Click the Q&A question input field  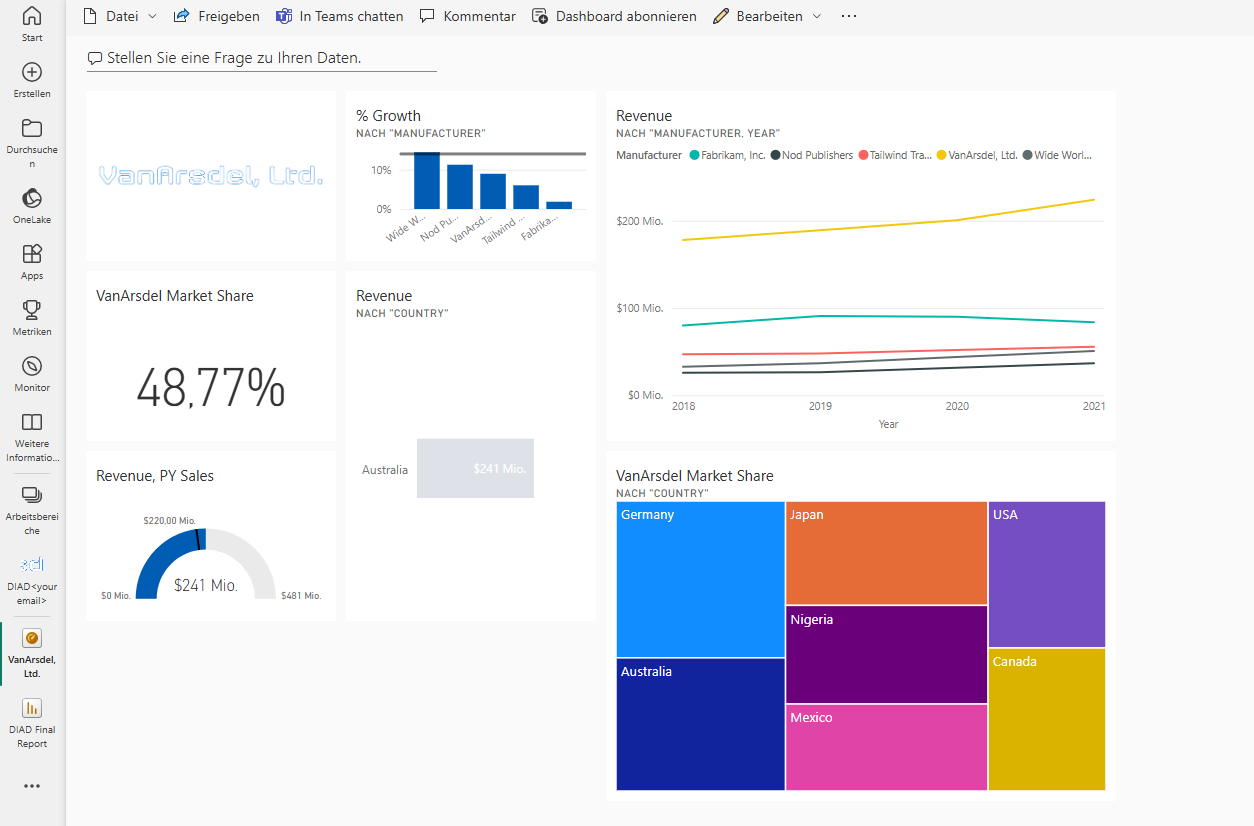262,58
